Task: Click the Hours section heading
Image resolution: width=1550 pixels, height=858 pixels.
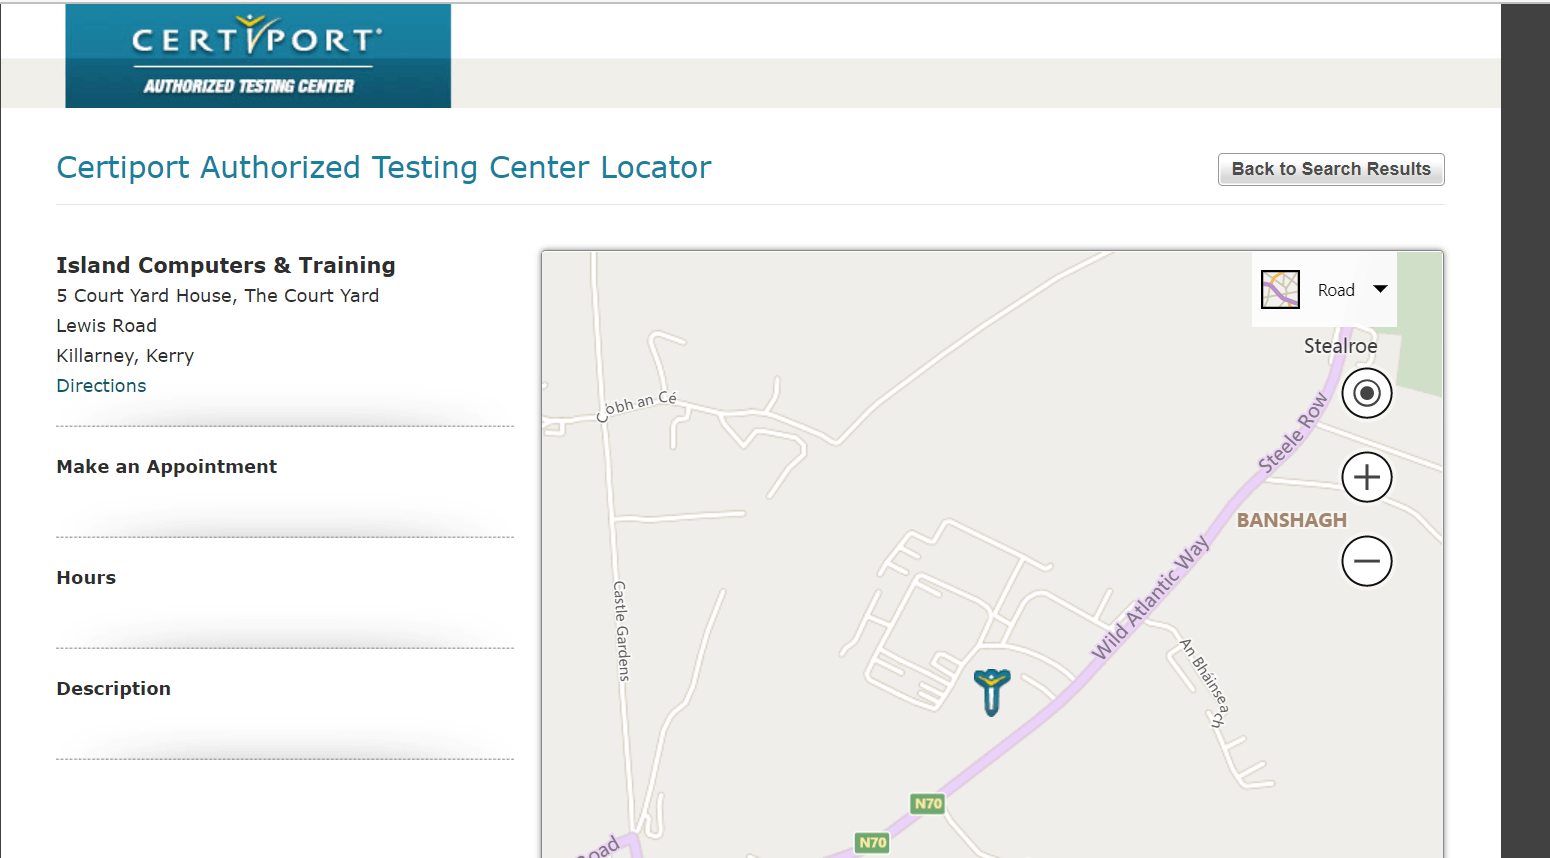Action: coord(86,578)
